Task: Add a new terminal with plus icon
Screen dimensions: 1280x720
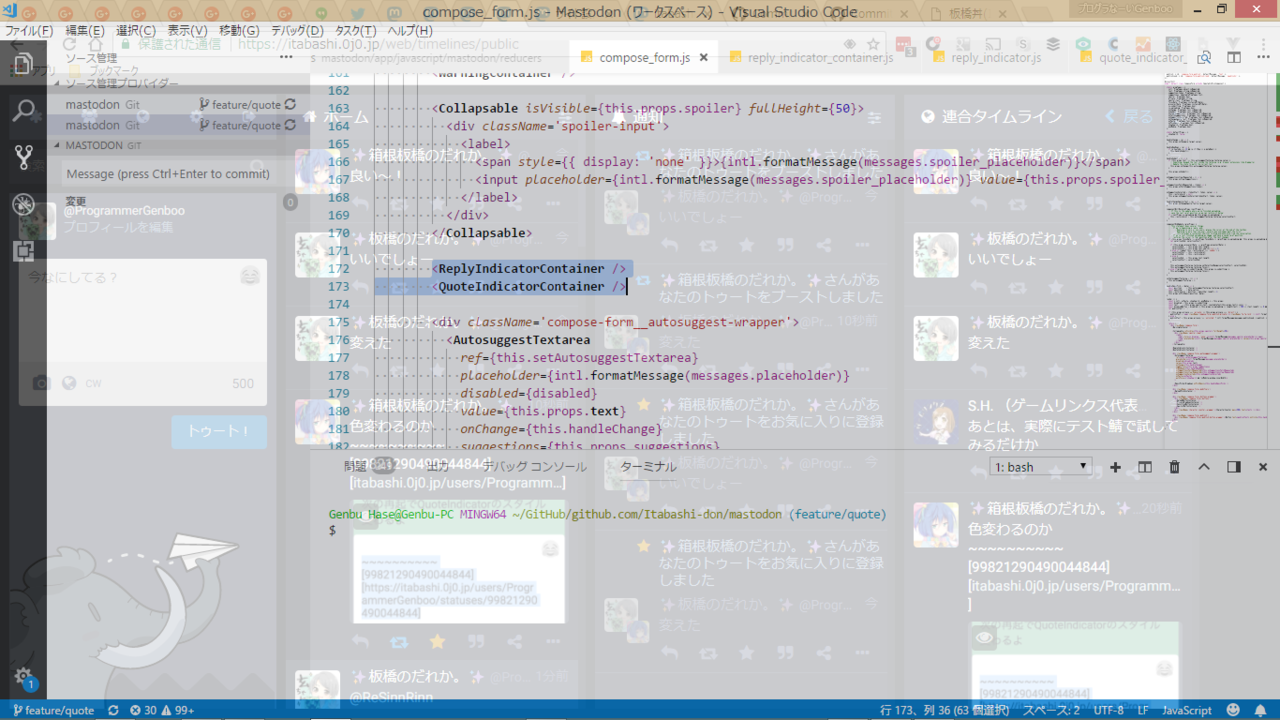Action: point(1116,467)
